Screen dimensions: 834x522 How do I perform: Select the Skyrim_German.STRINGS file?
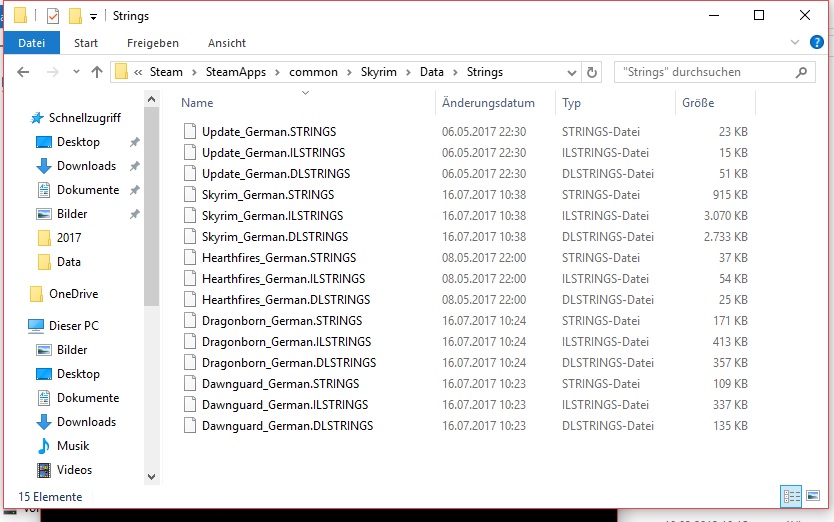click(x=268, y=195)
